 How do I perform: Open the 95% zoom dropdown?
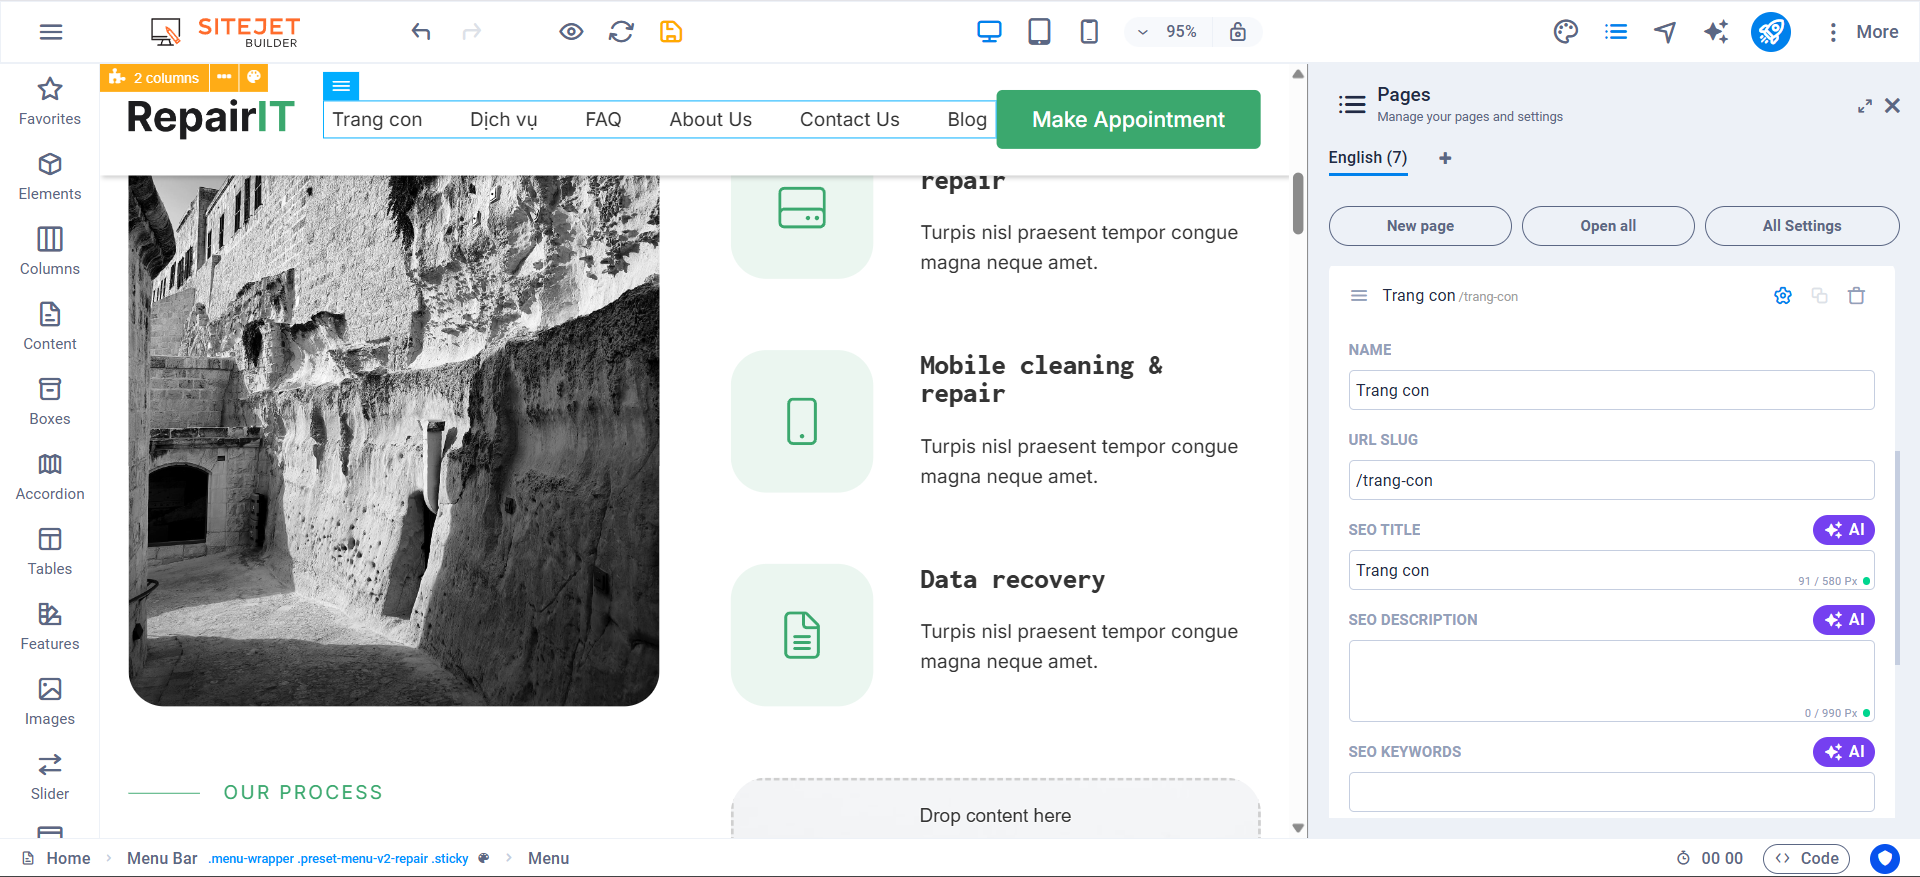[1168, 32]
